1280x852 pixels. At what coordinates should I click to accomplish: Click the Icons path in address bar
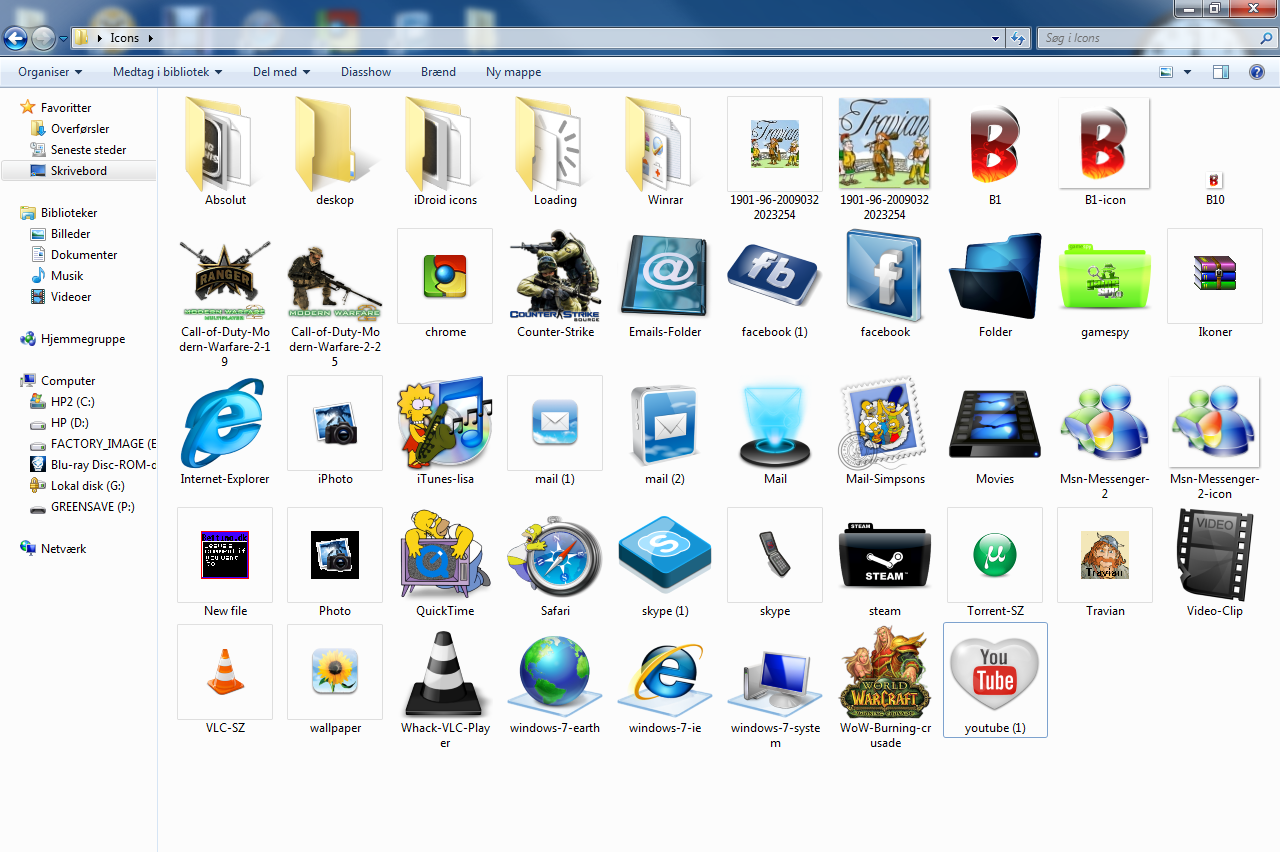[x=124, y=38]
